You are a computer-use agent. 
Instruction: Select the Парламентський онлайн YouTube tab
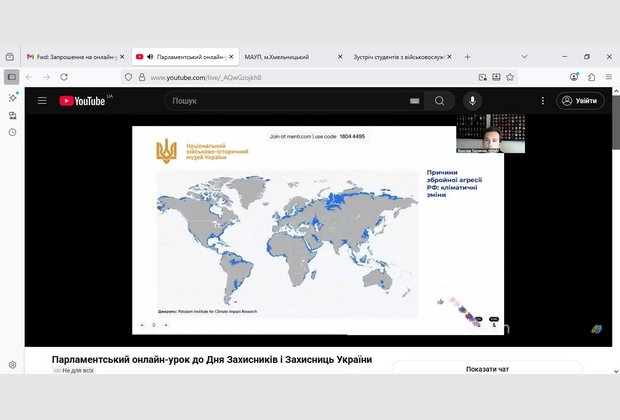pyautogui.click(x=185, y=57)
